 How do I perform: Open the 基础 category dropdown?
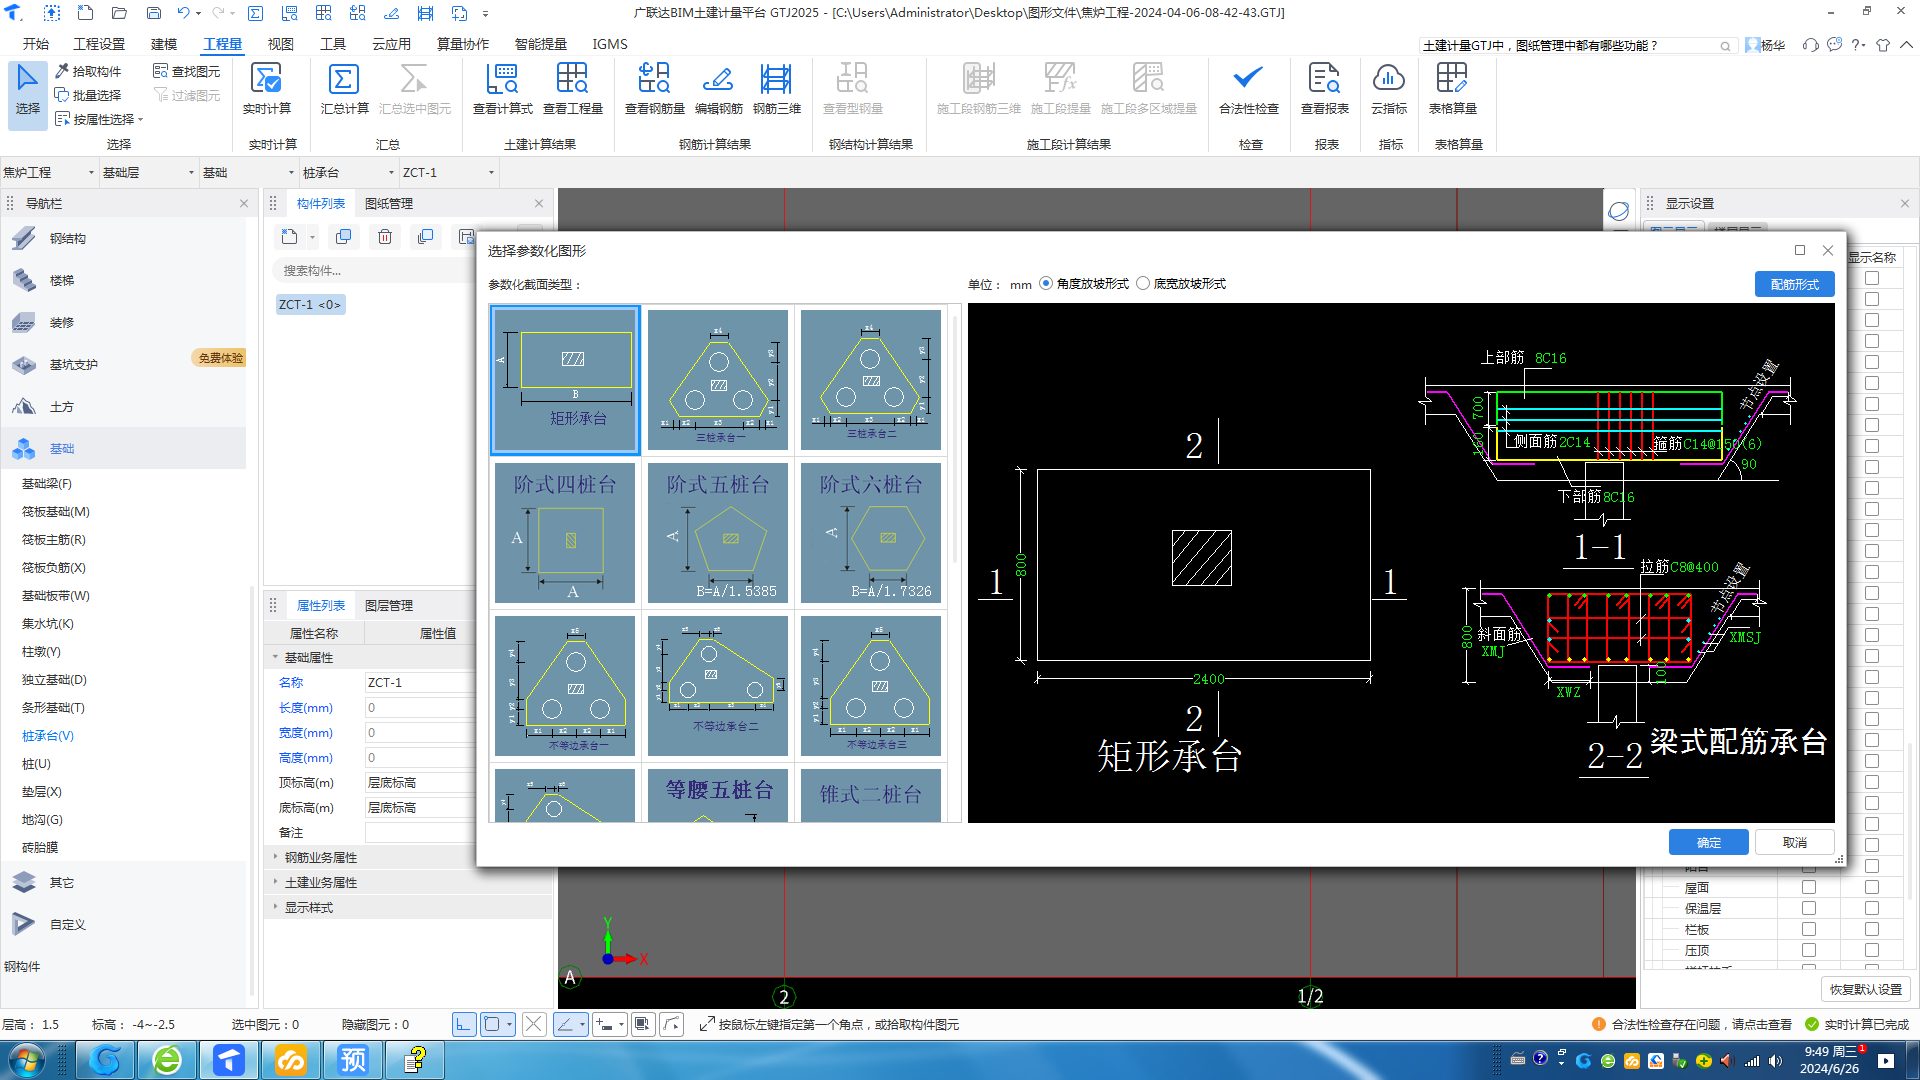(x=248, y=172)
